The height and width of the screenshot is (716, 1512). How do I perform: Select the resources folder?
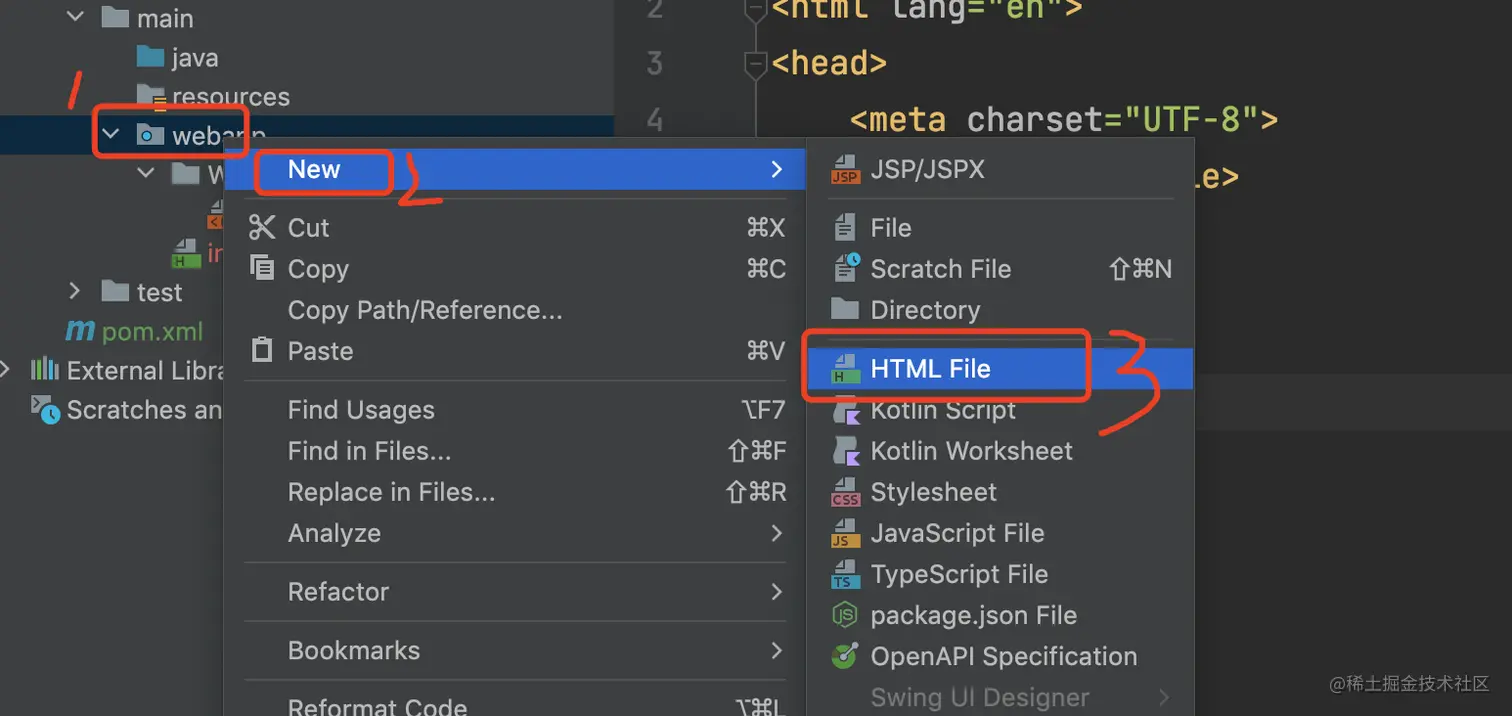coord(229,97)
